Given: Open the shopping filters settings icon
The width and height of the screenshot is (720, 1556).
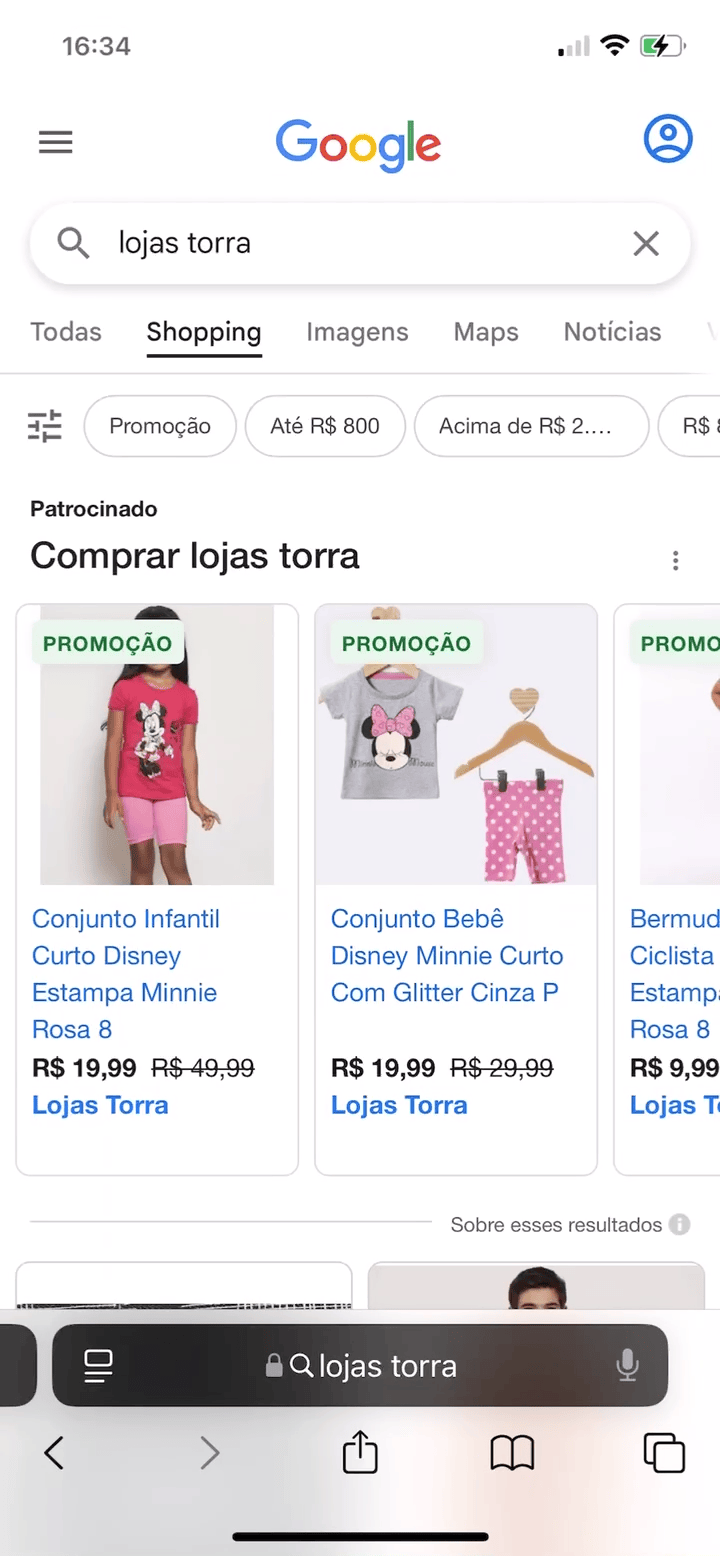Looking at the screenshot, I should [45, 427].
